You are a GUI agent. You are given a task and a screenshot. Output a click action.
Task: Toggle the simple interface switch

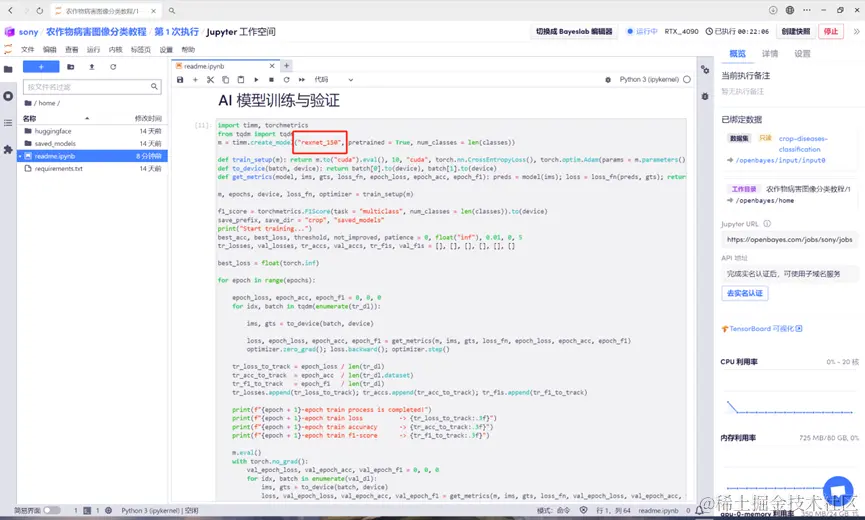pos(52,510)
